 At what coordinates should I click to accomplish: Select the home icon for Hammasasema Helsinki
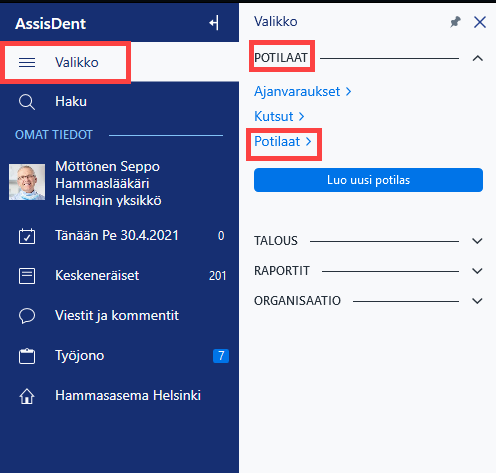click(27, 396)
